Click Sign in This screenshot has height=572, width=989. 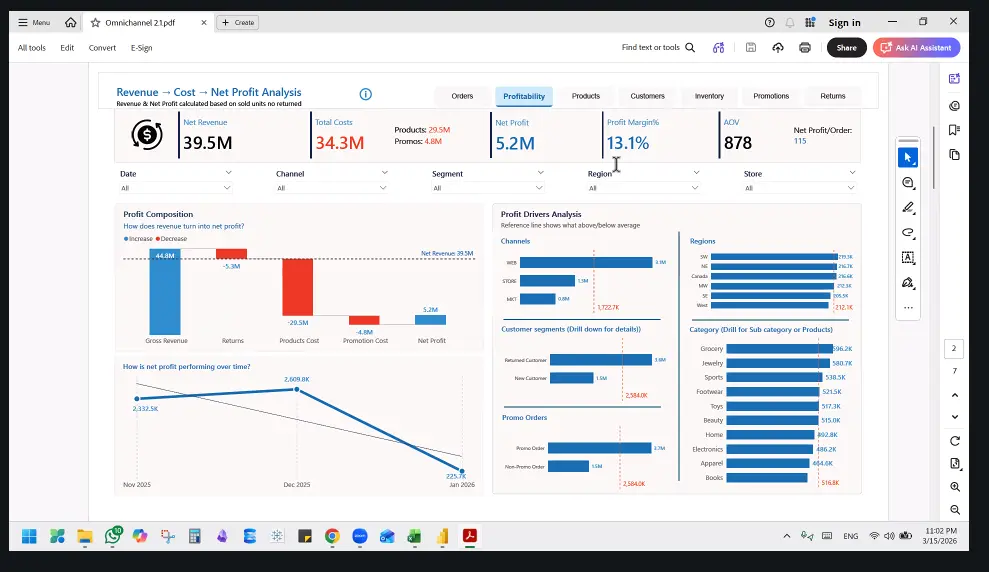click(845, 23)
